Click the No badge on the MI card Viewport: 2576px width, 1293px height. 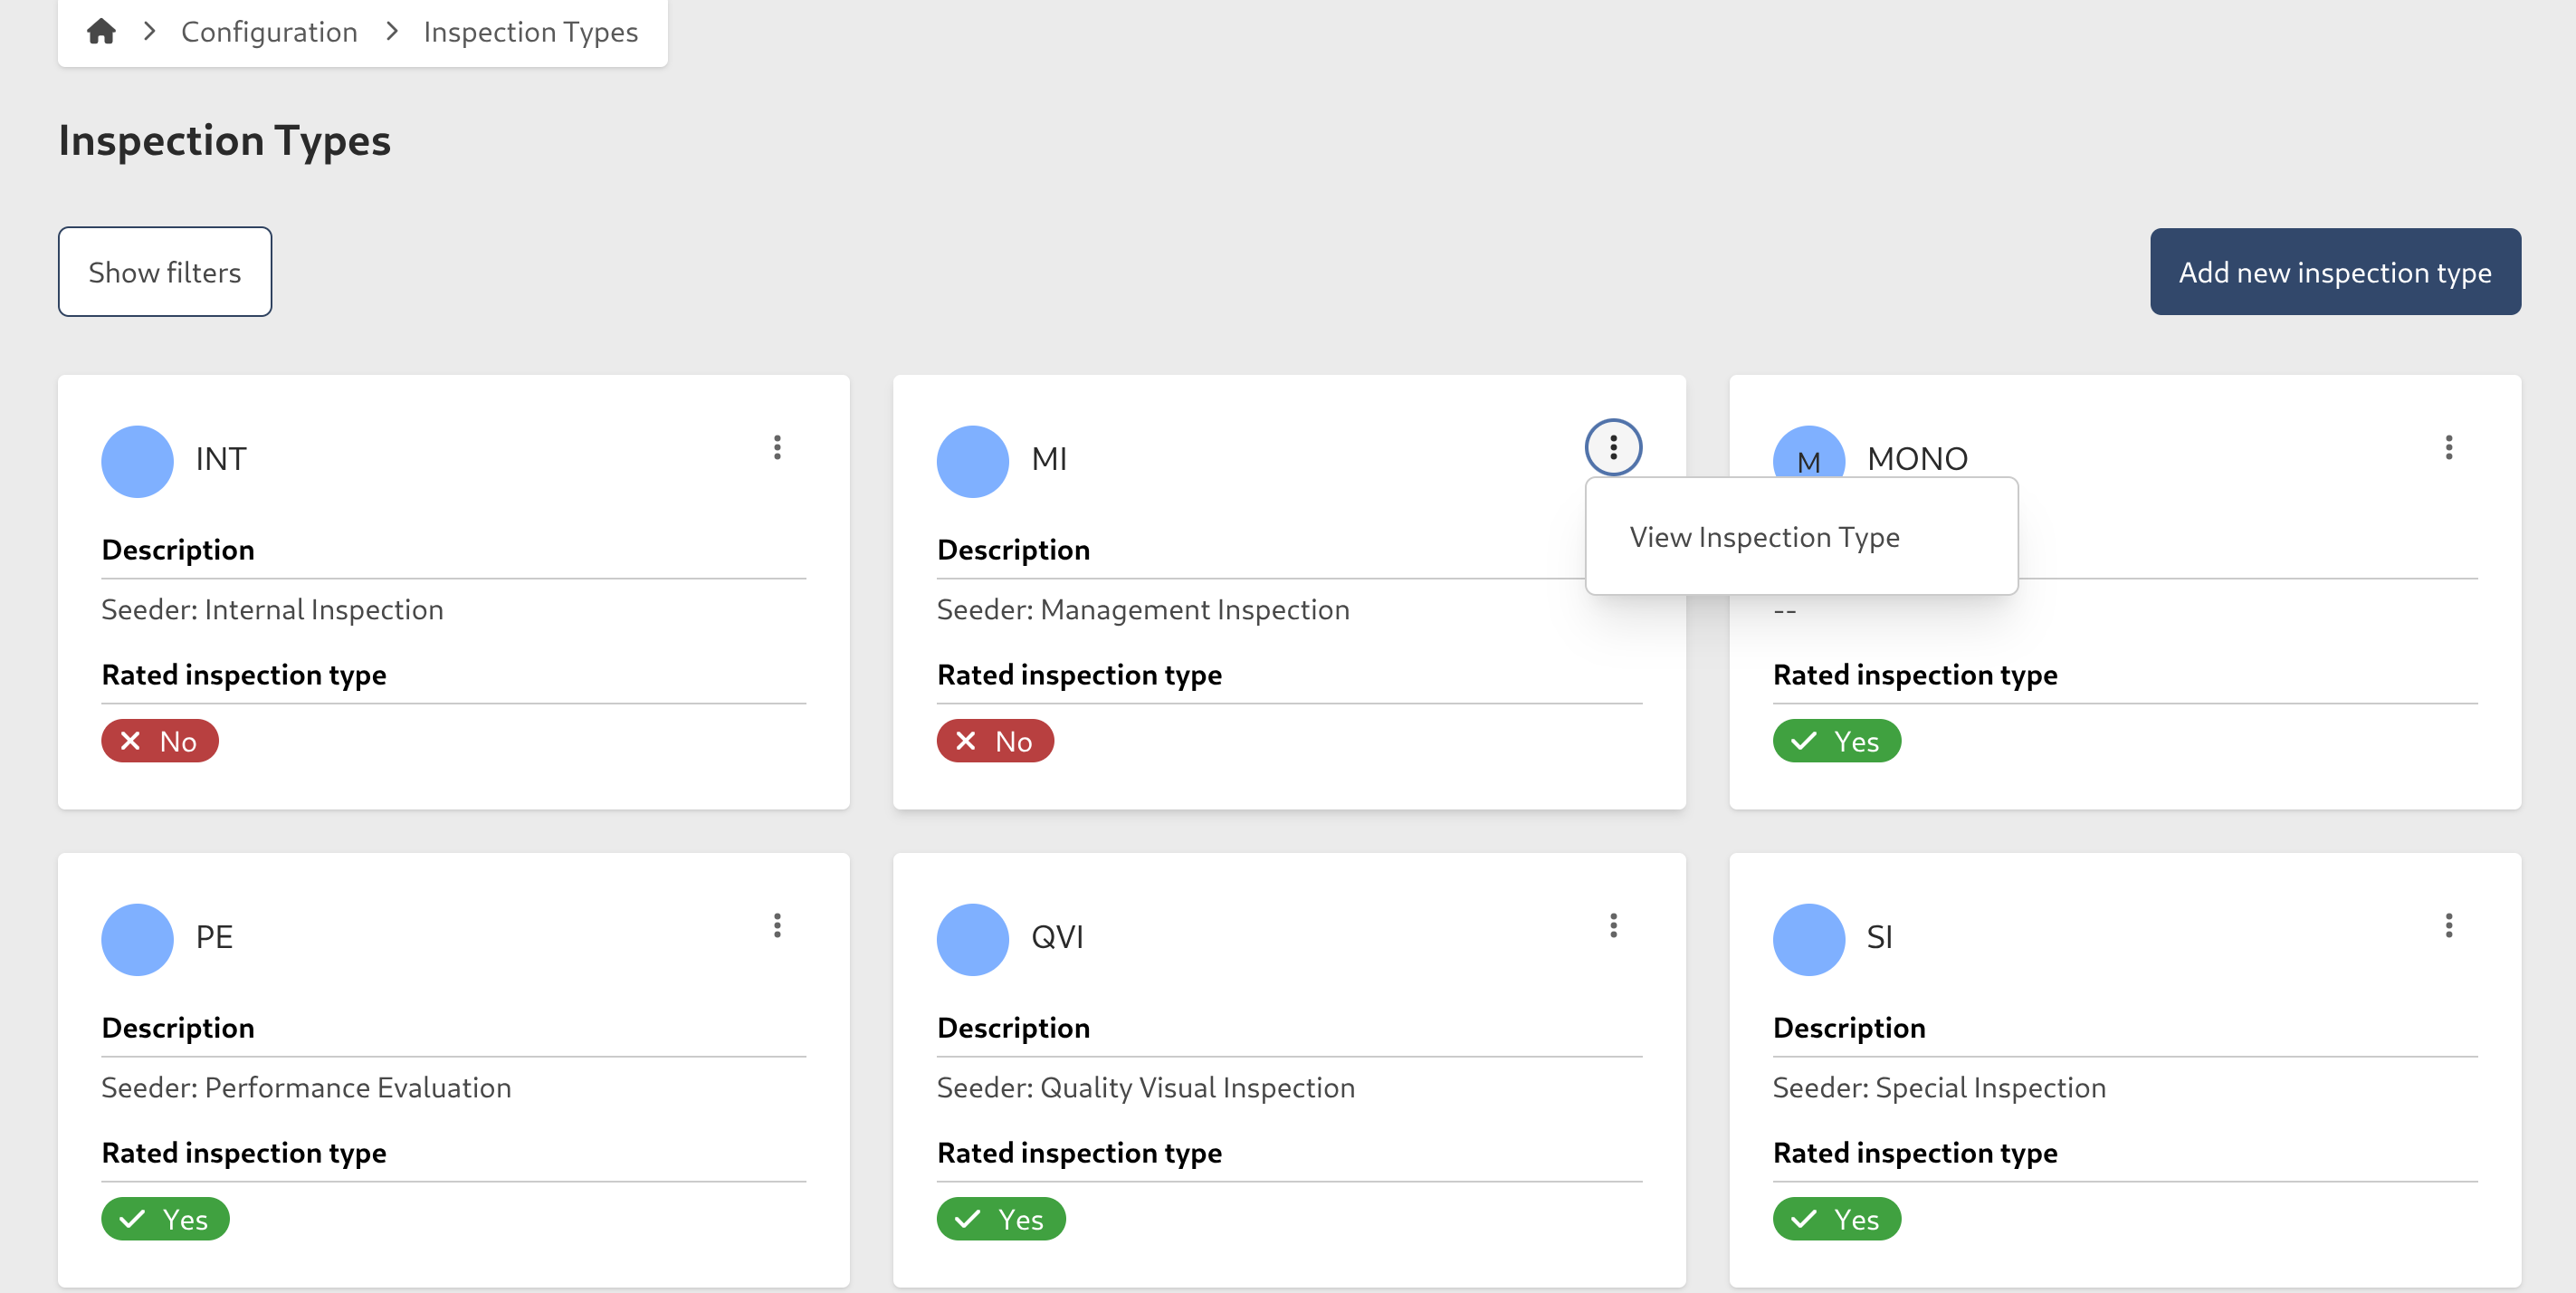[x=995, y=740]
